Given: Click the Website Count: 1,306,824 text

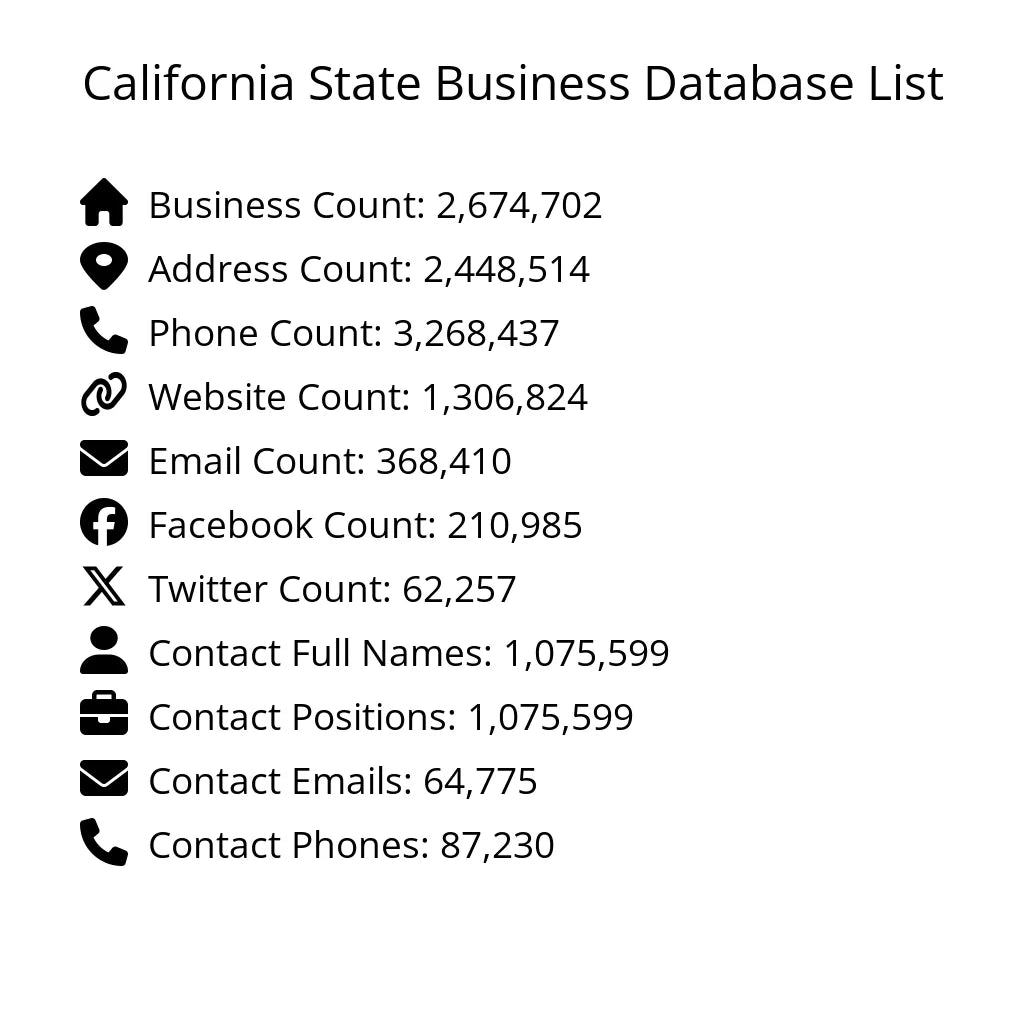Looking at the screenshot, I should coord(368,398).
